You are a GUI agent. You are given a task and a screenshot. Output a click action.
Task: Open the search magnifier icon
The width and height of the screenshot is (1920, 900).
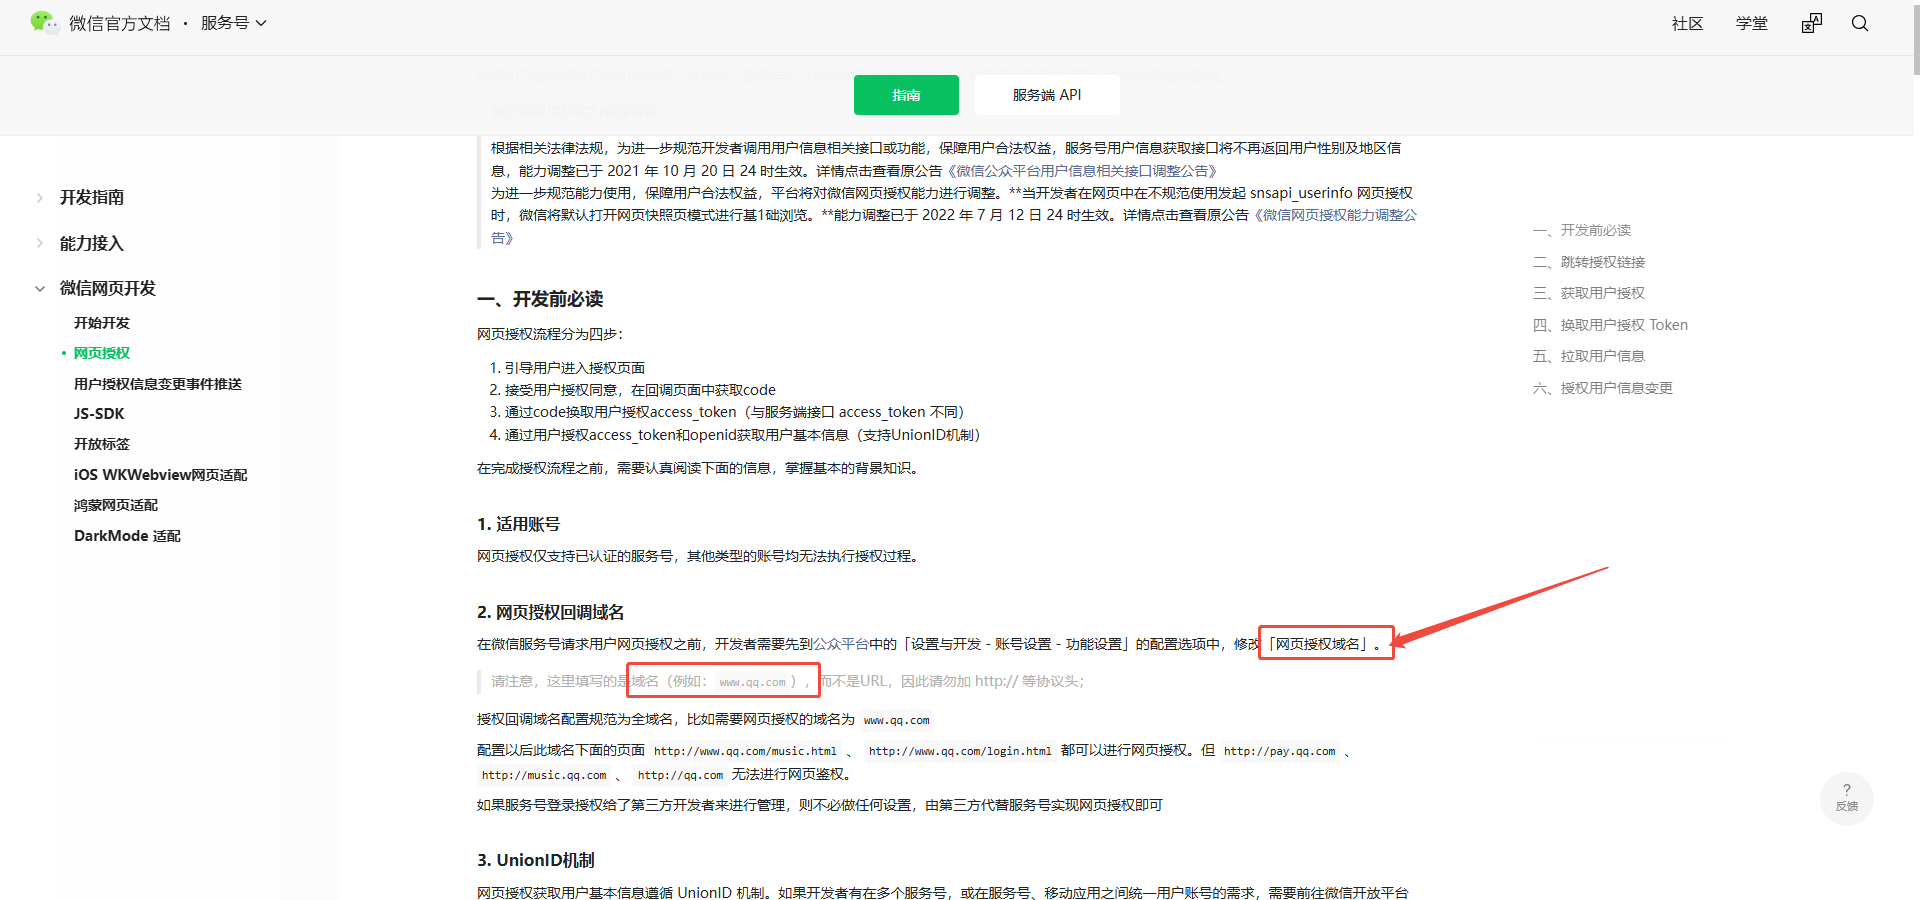tap(1860, 23)
